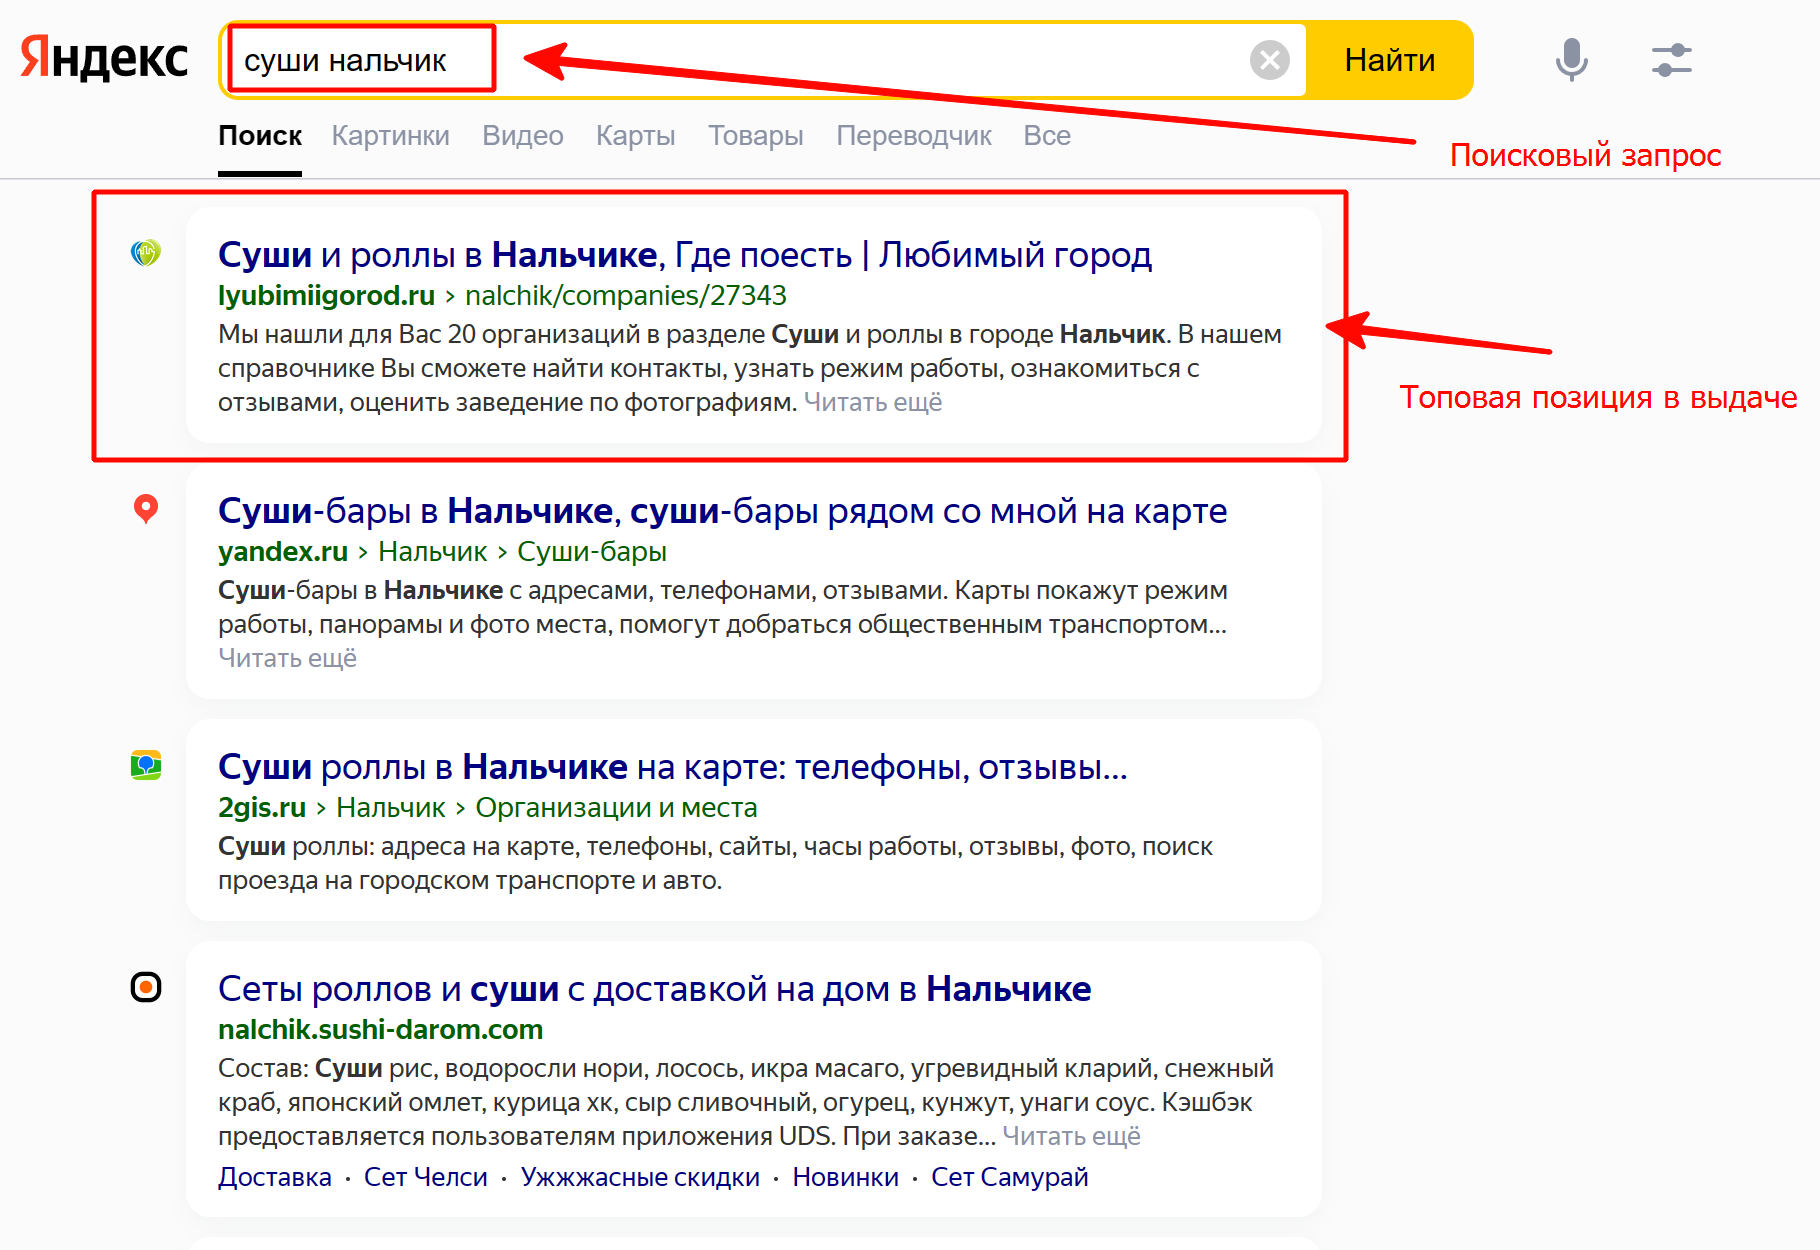Image resolution: width=1820 pixels, height=1250 pixels.
Task: Click the 2GIS favicon
Action: [x=146, y=766]
